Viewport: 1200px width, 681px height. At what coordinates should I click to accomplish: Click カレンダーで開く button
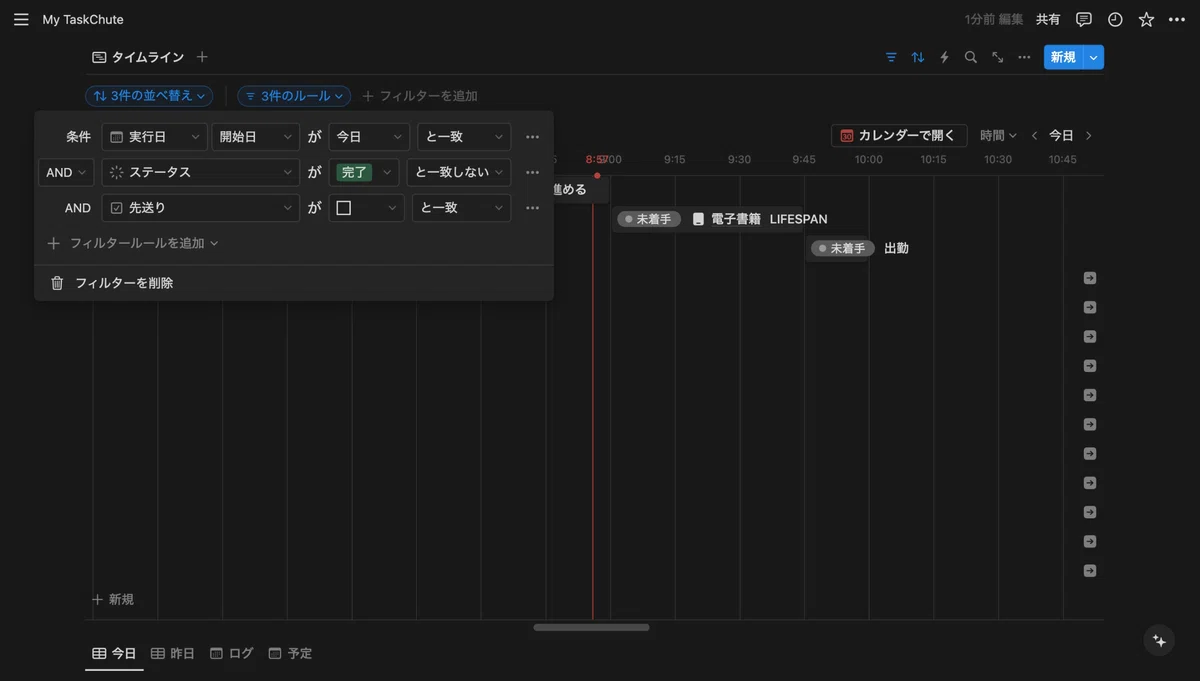tap(899, 136)
